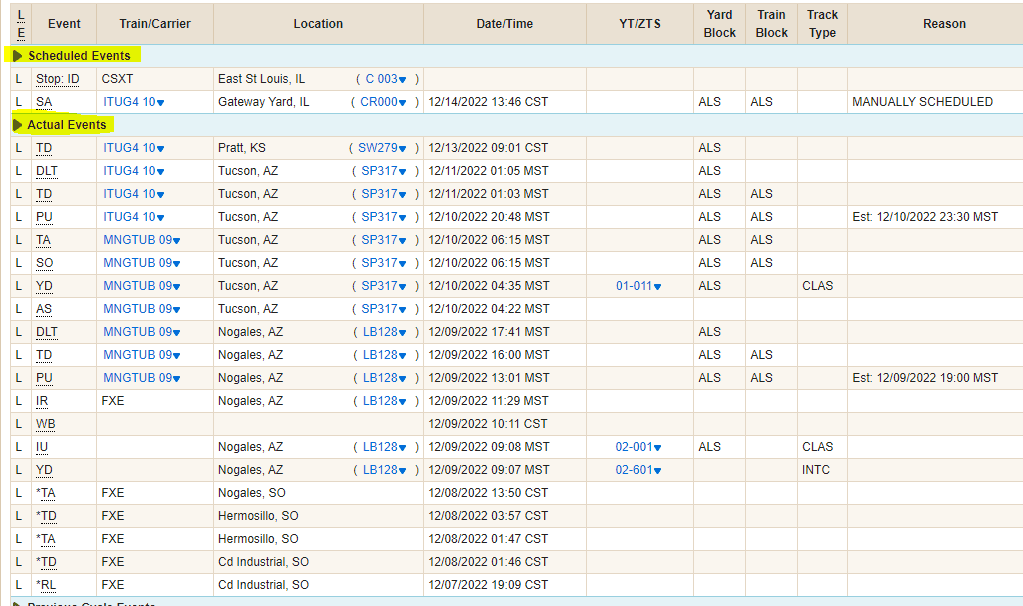Screen dimensions: 1023x606
Task: Collapse the Actual Events section triangle
Action: pyautogui.click(x=18, y=125)
